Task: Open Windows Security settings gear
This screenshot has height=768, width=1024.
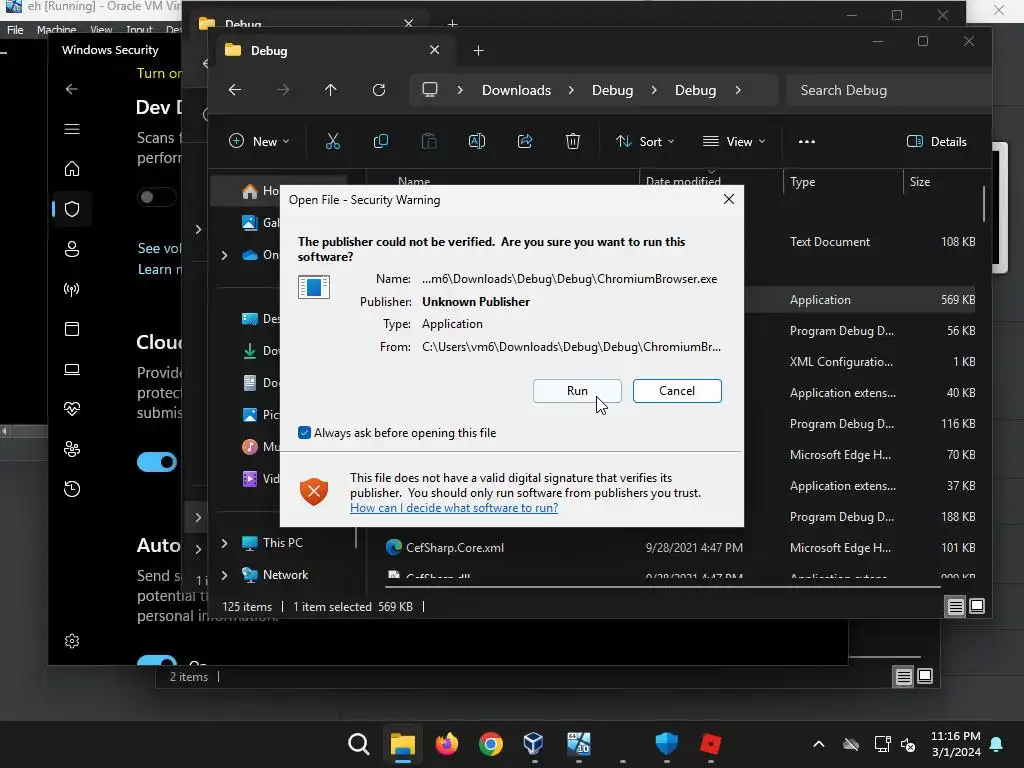Action: click(x=72, y=641)
